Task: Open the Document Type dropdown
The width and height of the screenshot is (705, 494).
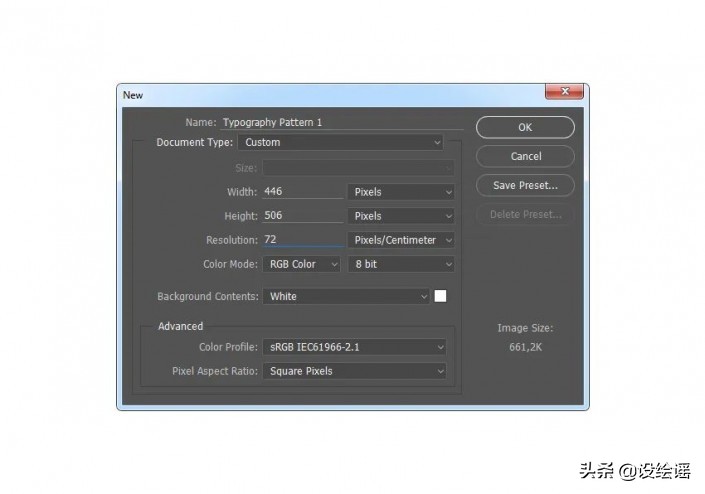Action: pos(340,142)
